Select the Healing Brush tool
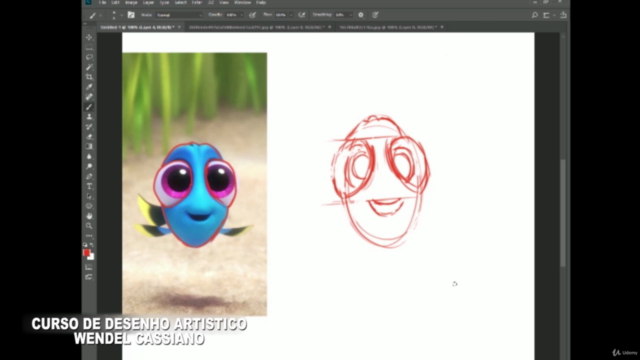 coord(89,97)
